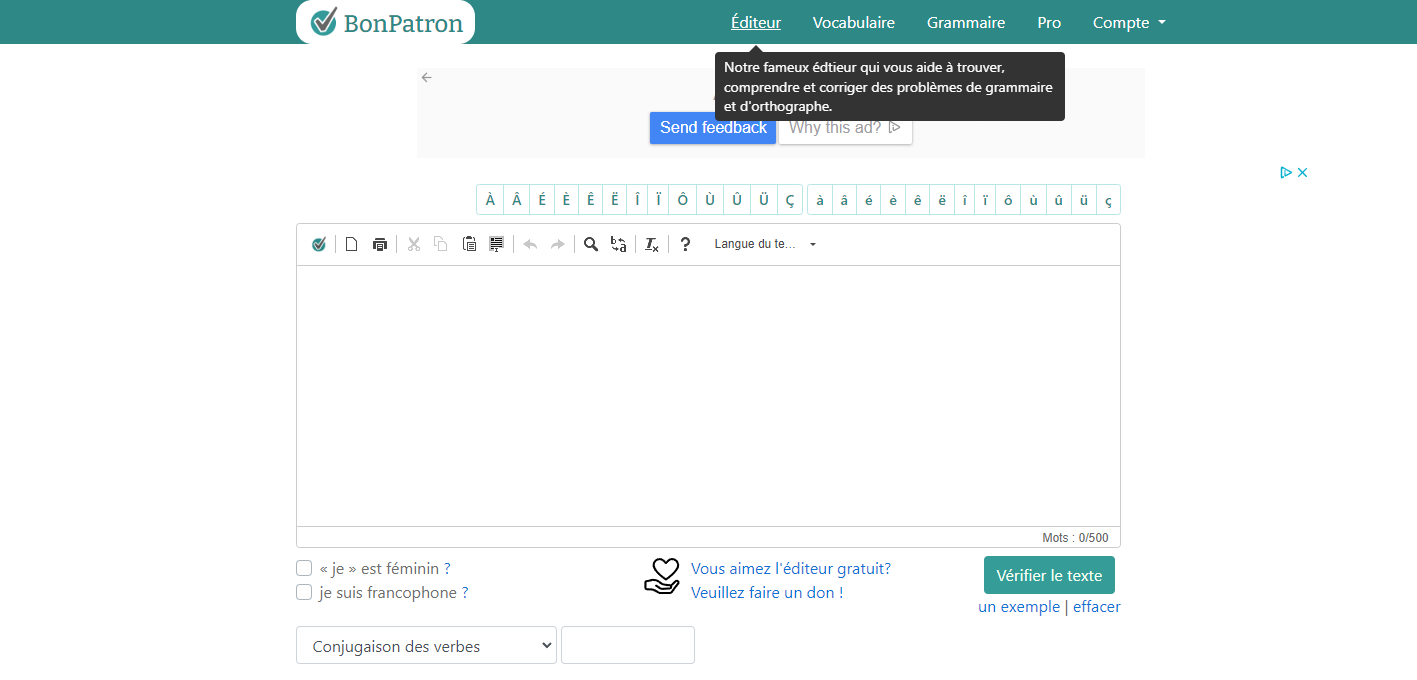Viewport: 1417px width, 680px height.
Task: Open the Help (question mark) icon
Action: (x=685, y=244)
